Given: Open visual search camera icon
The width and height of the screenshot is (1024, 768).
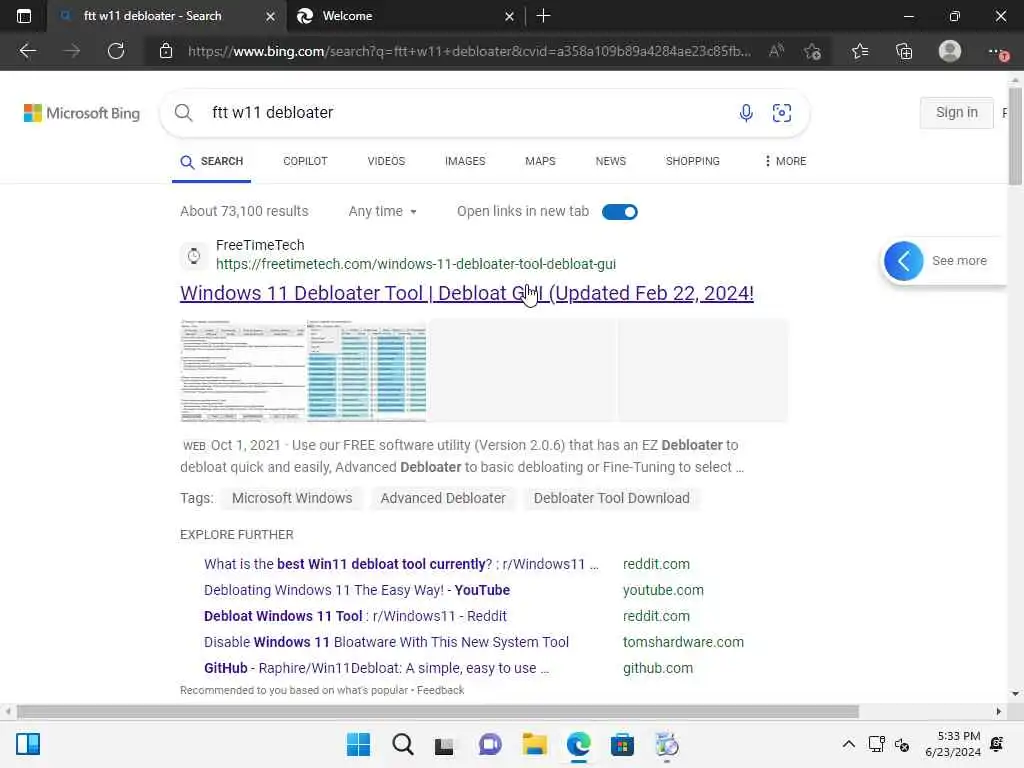Looking at the screenshot, I should [782, 112].
